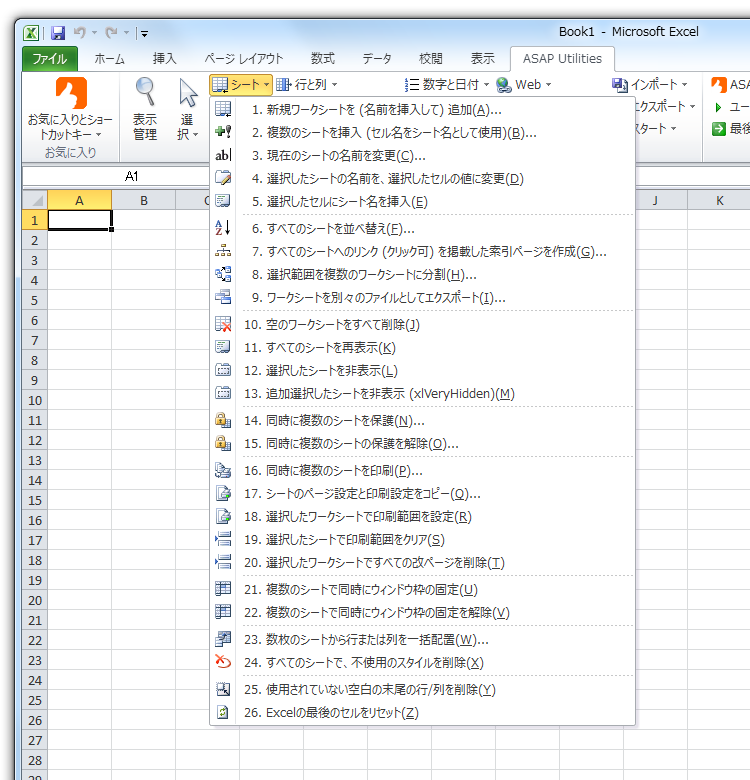
Task: Click the padlock icon for 複数のシートの保護を解除
Action: tap(223, 443)
